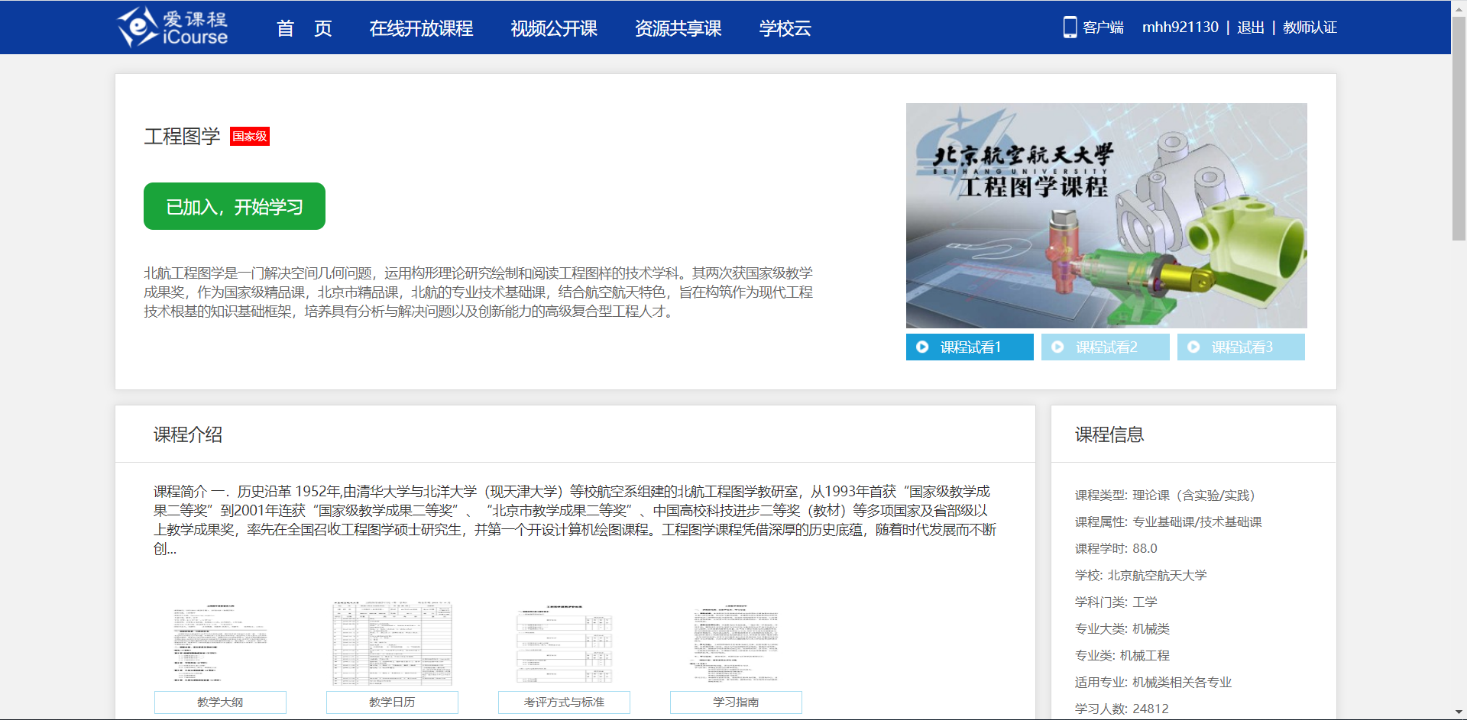Click username mhh921130 in header

point(1180,28)
